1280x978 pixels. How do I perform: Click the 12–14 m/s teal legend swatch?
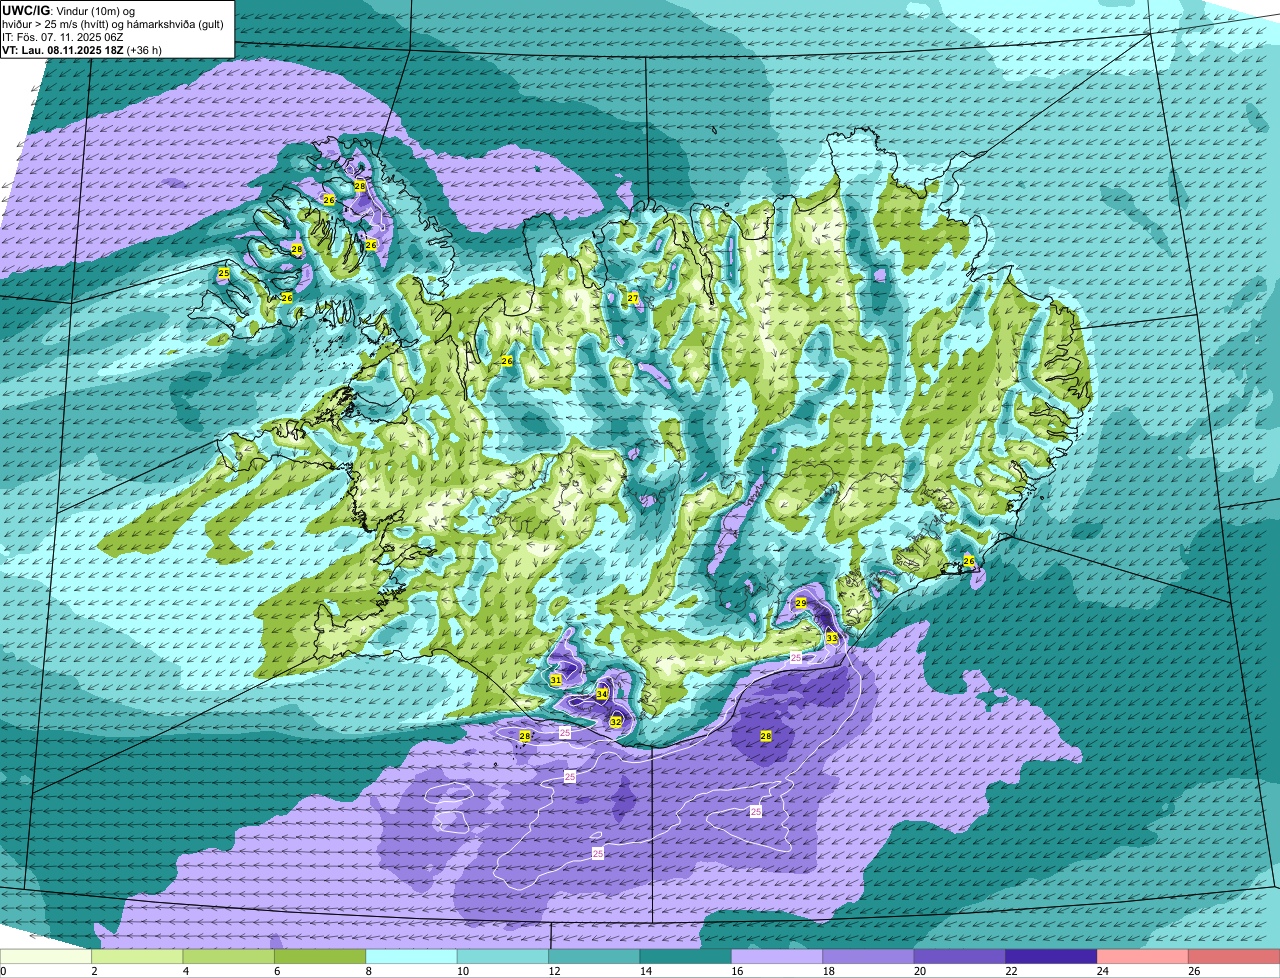pyautogui.click(x=595, y=957)
